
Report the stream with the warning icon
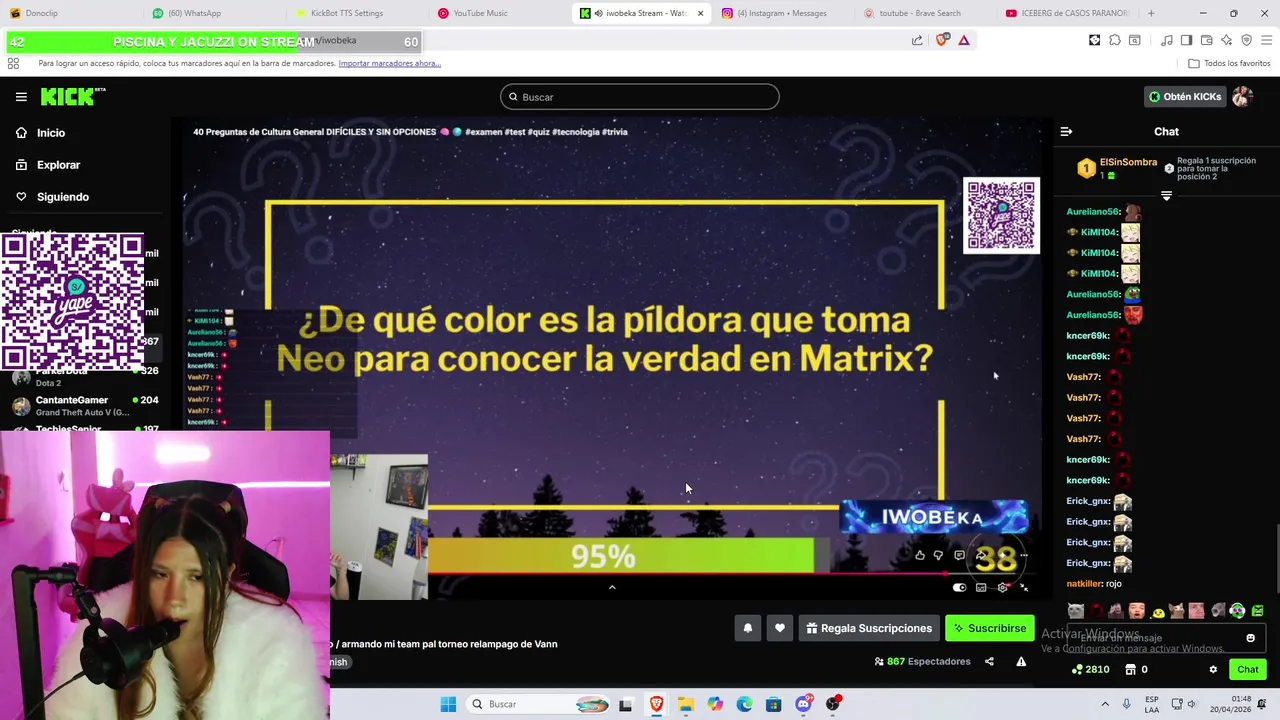coord(1021,661)
